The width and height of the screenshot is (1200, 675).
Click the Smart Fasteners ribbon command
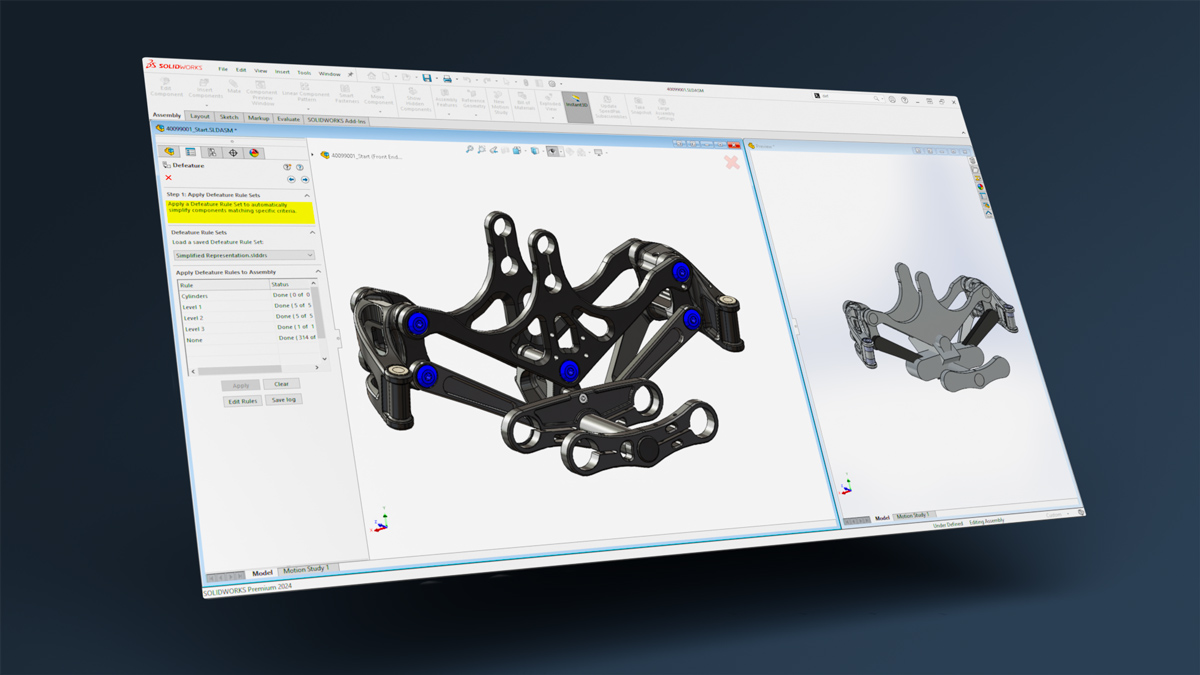pos(346,95)
